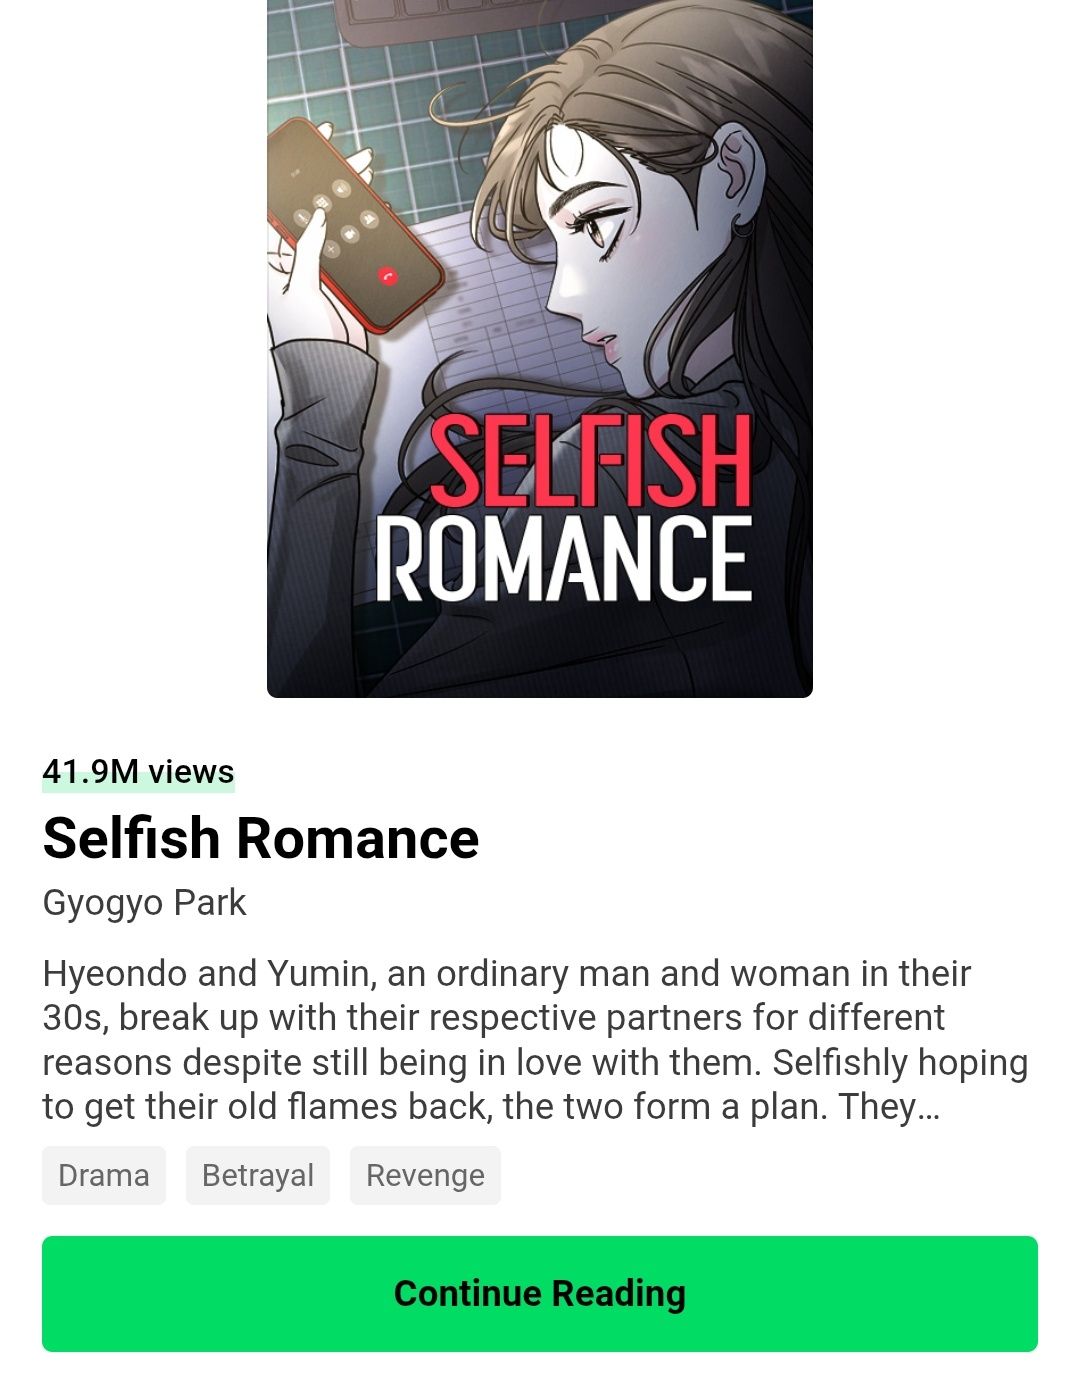Click the 41.9M views label
The width and height of the screenshot is (1080, 1392).
click(x=138, y=772)
